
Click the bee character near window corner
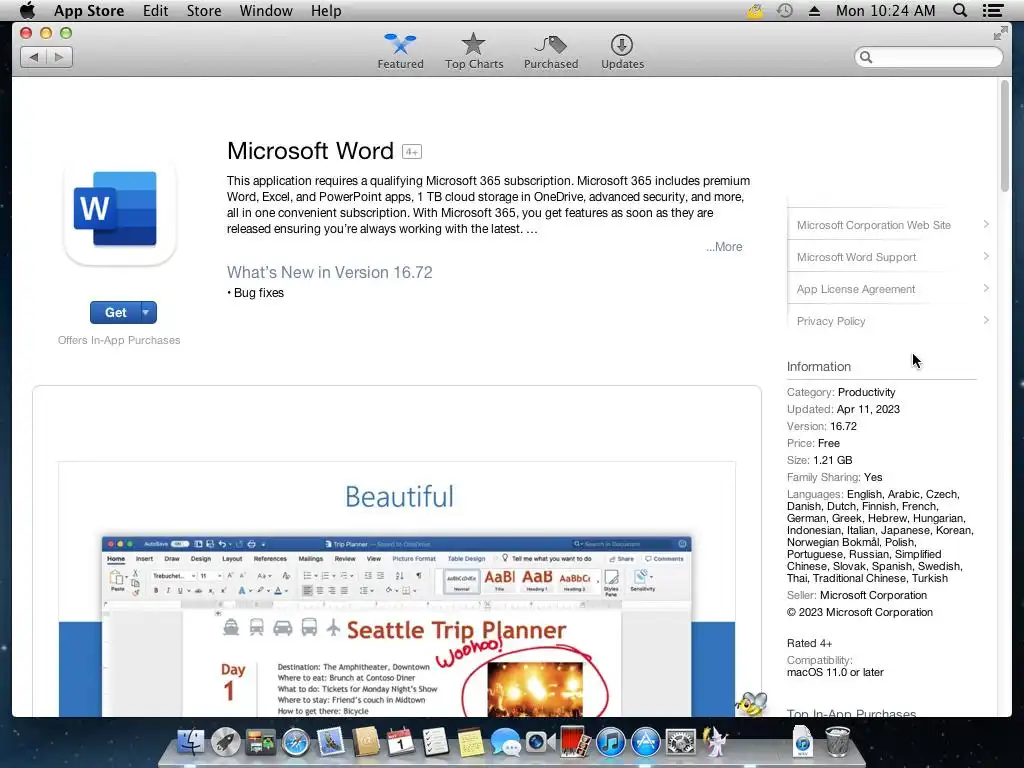click(x=752, y=705)
